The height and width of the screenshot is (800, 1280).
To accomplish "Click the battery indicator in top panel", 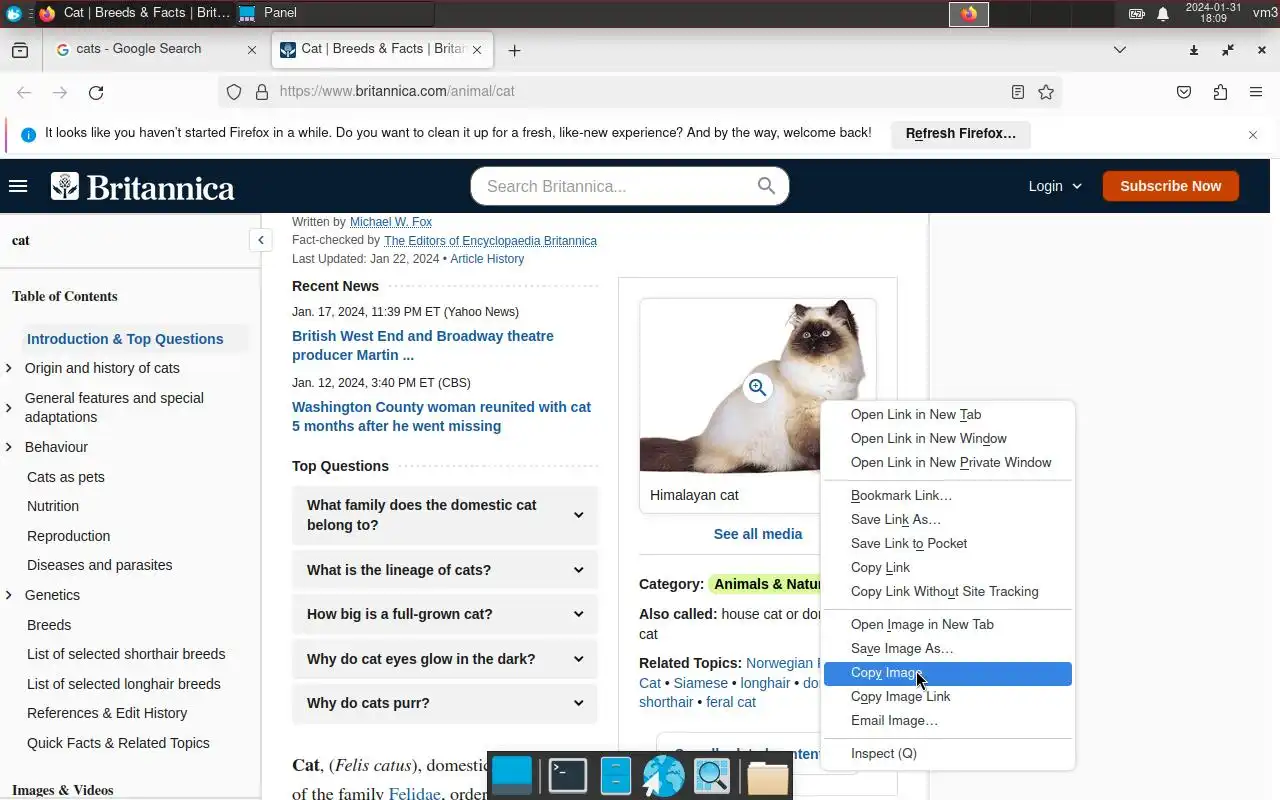I will pyautogui.click(x=1137, y=14).
